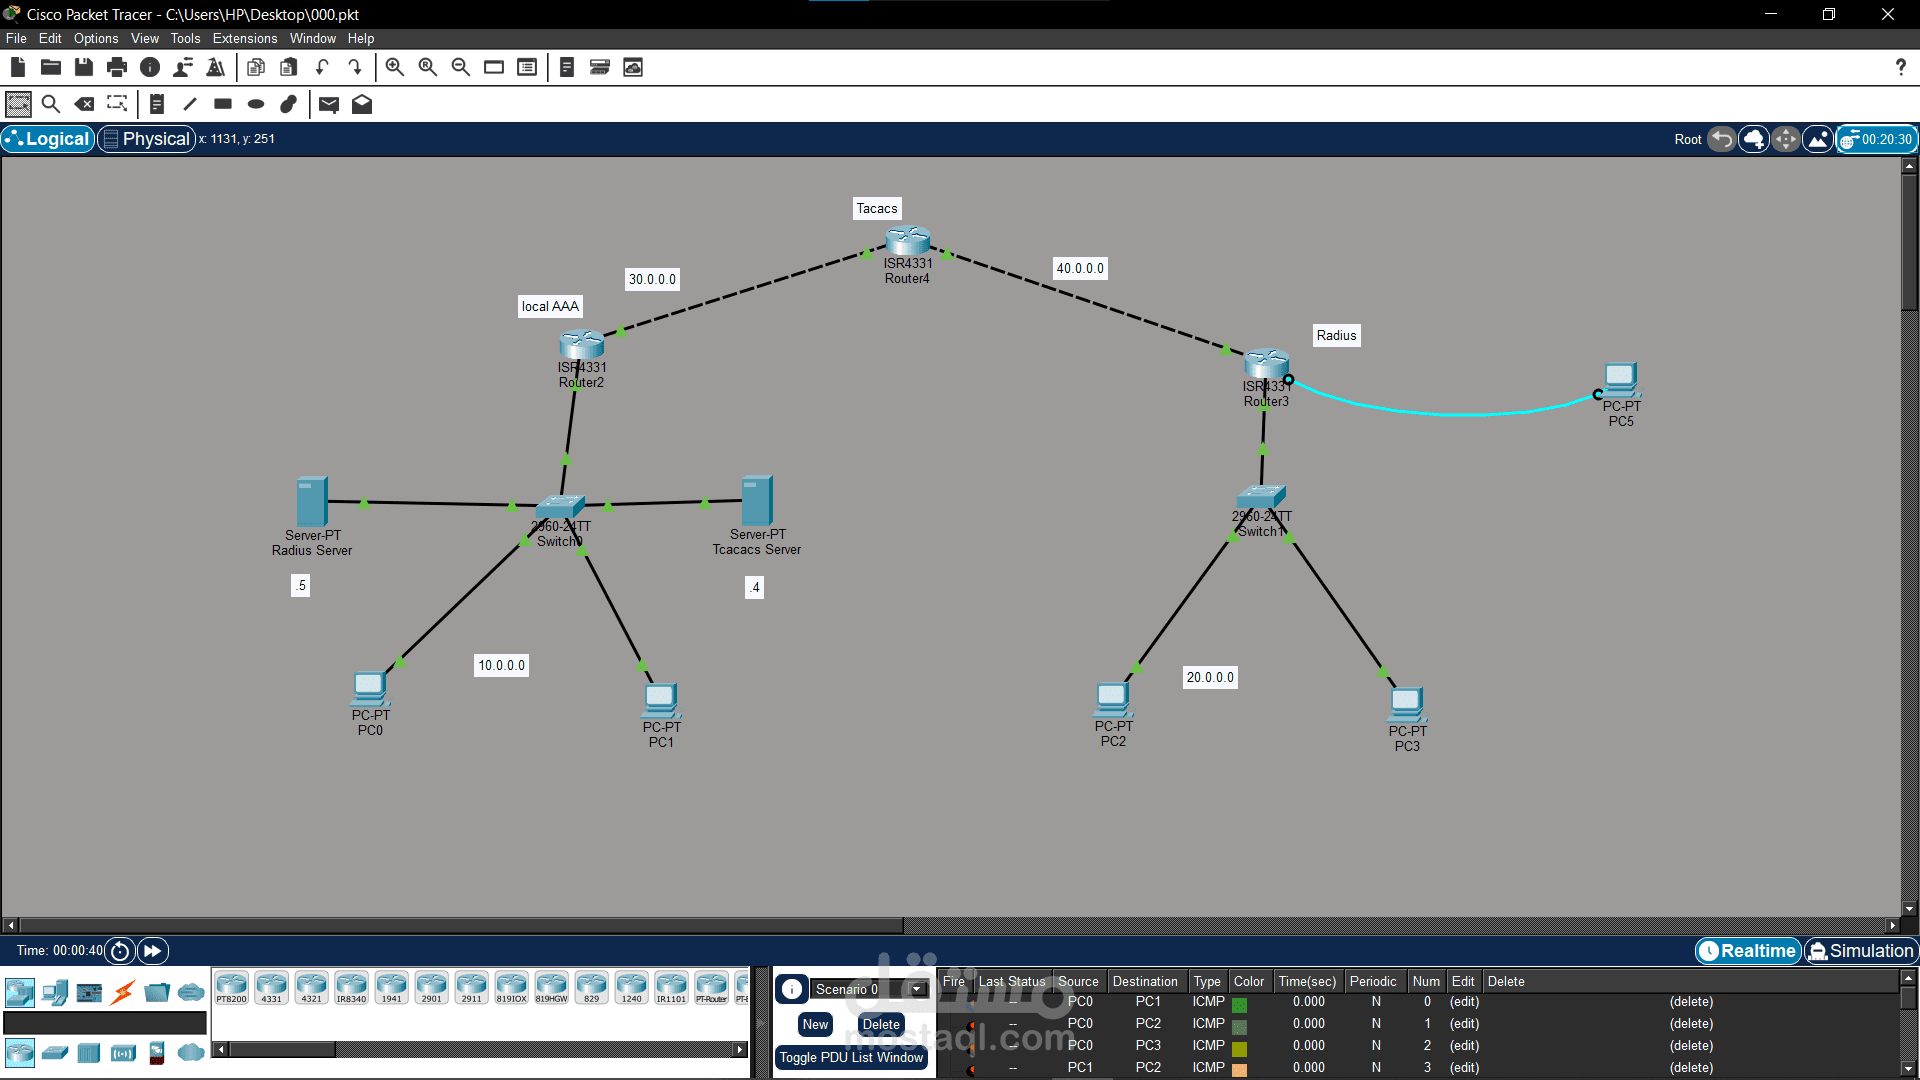
Task: Switch to Logical workspace view
Action: [x=48, y=139]
